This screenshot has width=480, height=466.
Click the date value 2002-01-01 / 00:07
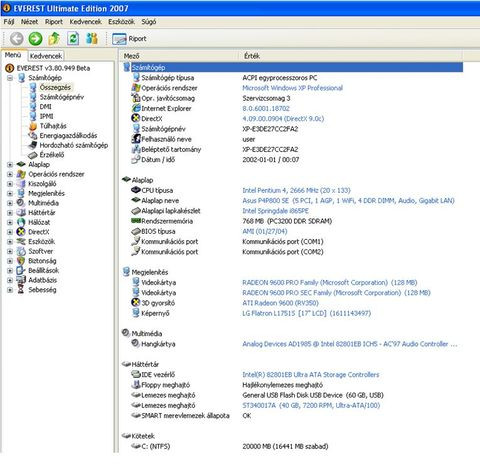coord(271,160)
